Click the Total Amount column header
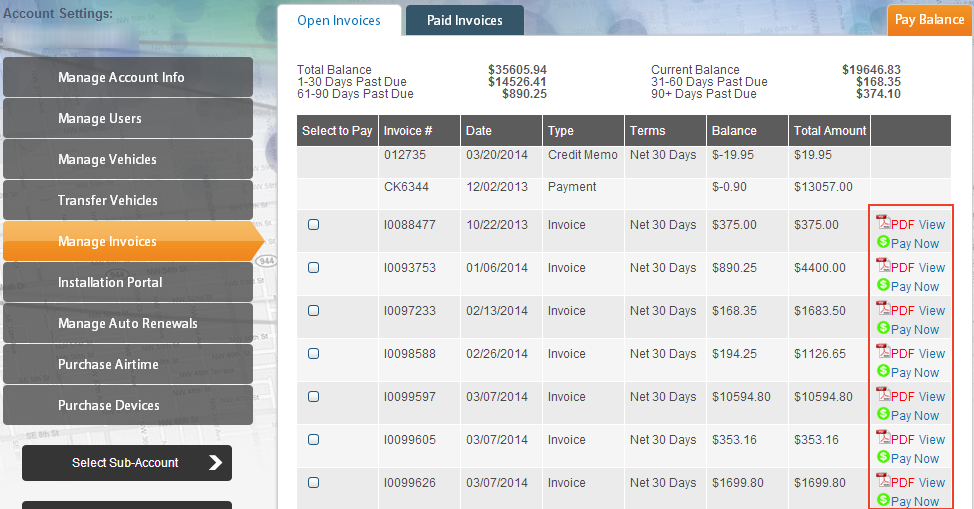This screenshot has height=509, width=974. (829, 131)
